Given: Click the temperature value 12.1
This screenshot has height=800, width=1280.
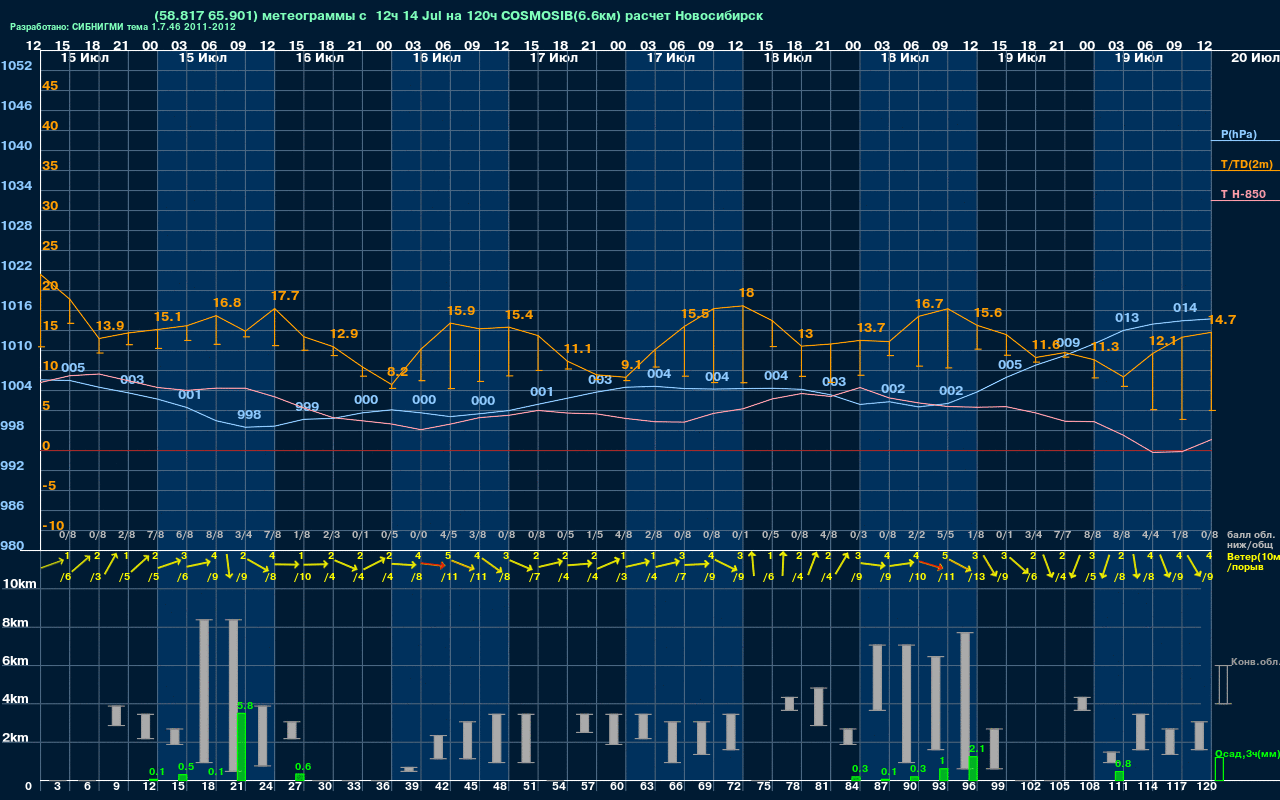Looking at the screenshot, I should (1163, 341).
